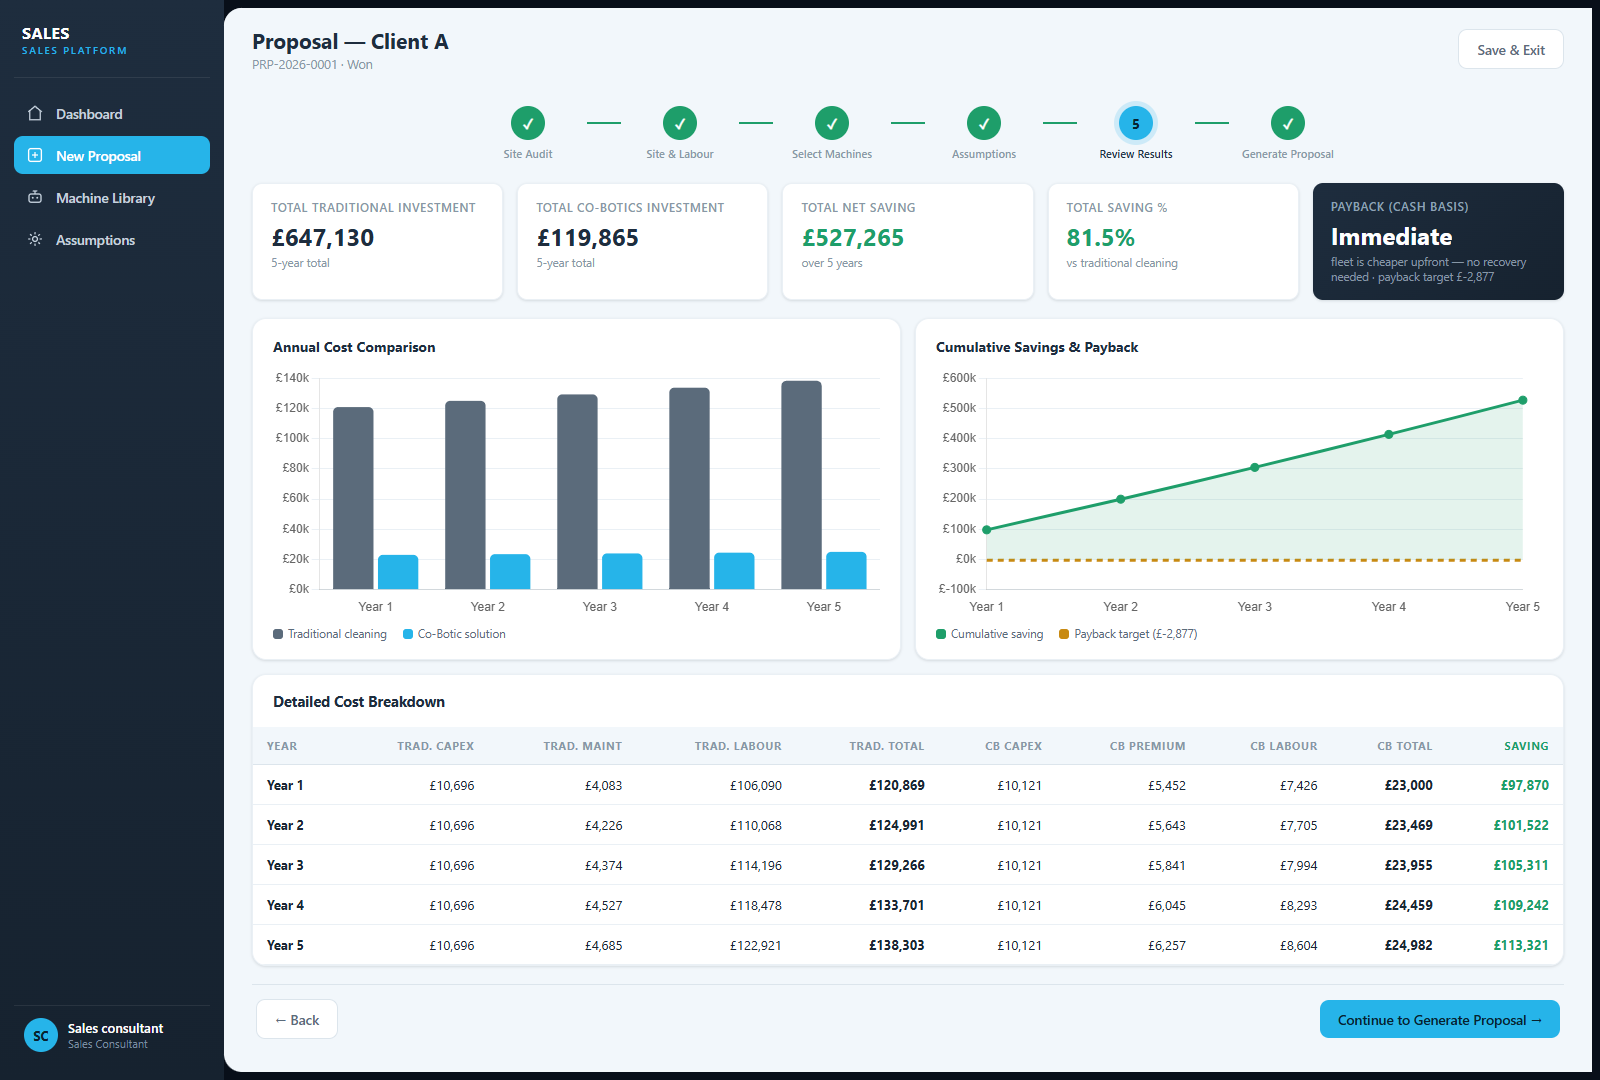Go to the Select Machines step checkmark

tap(832, 123)
